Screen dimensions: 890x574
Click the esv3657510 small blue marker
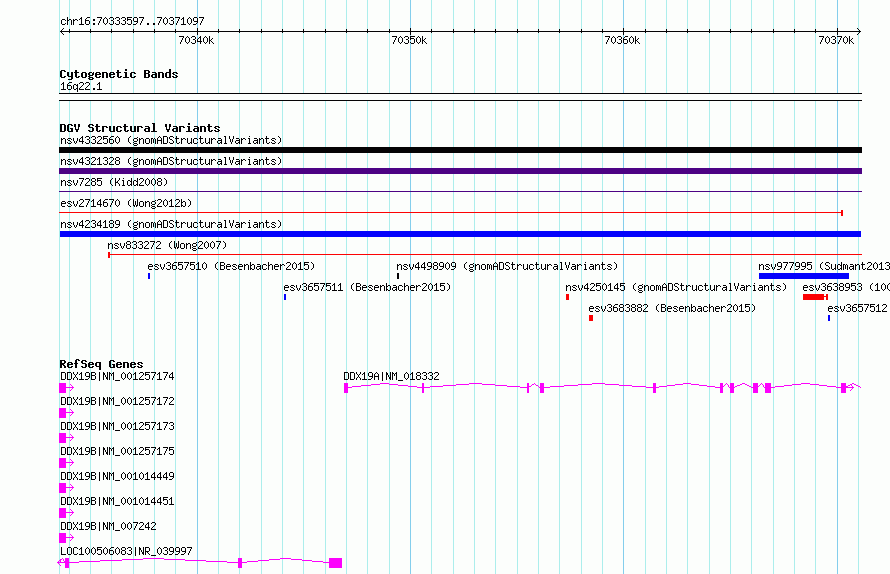coord(149,276)
